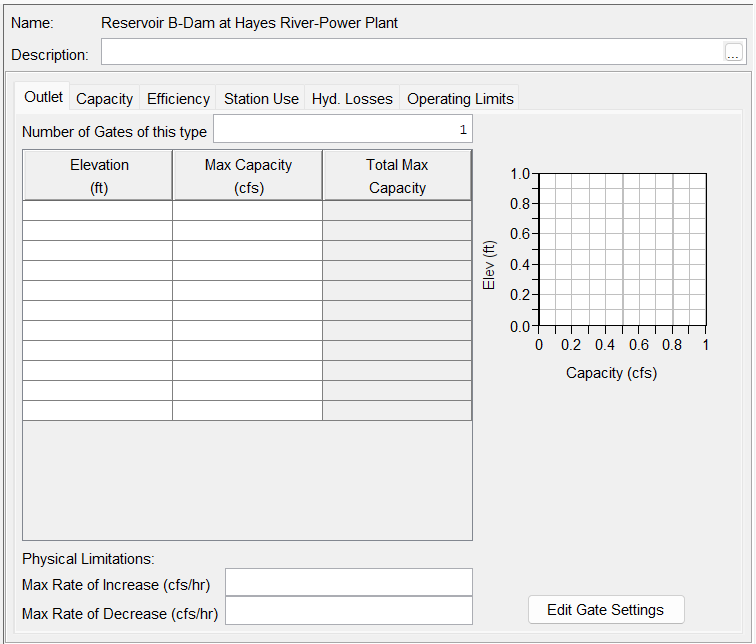The height and width of the screenshot is (644, 756).
Task: Click the Total Max Capacity header
Action: pos(397,176)
